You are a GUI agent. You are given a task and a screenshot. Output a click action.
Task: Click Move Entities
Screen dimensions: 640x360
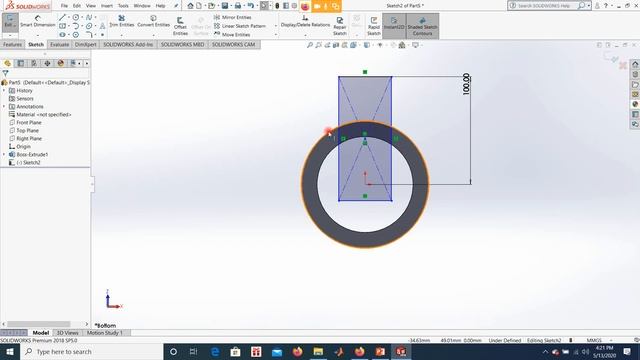point(232,35)
